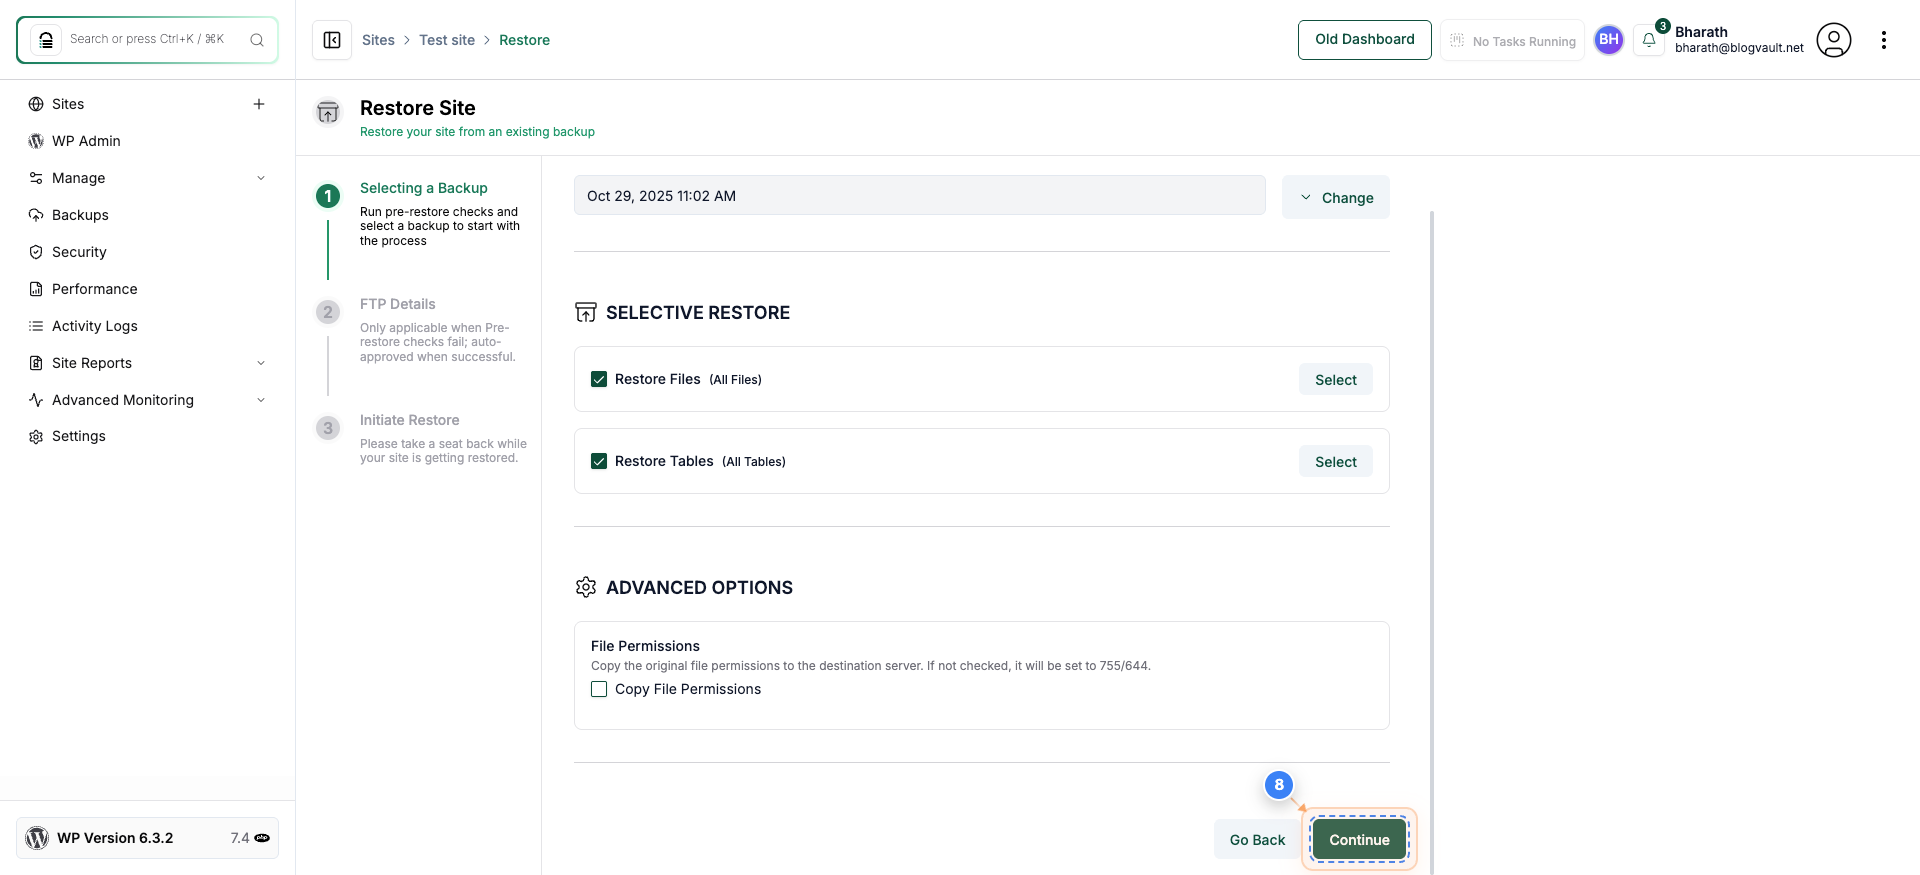Click the Old Dashboard button
The image size is (1920, 875).
1364,40
